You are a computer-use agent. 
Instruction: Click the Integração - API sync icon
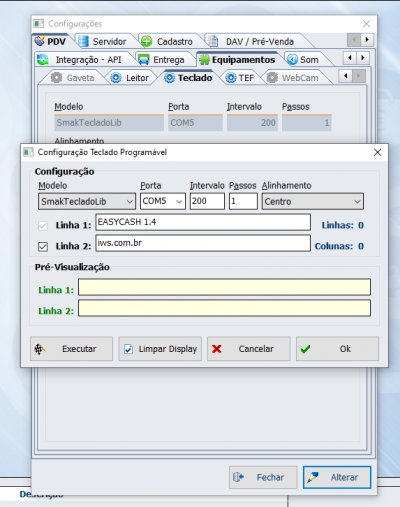43,60
